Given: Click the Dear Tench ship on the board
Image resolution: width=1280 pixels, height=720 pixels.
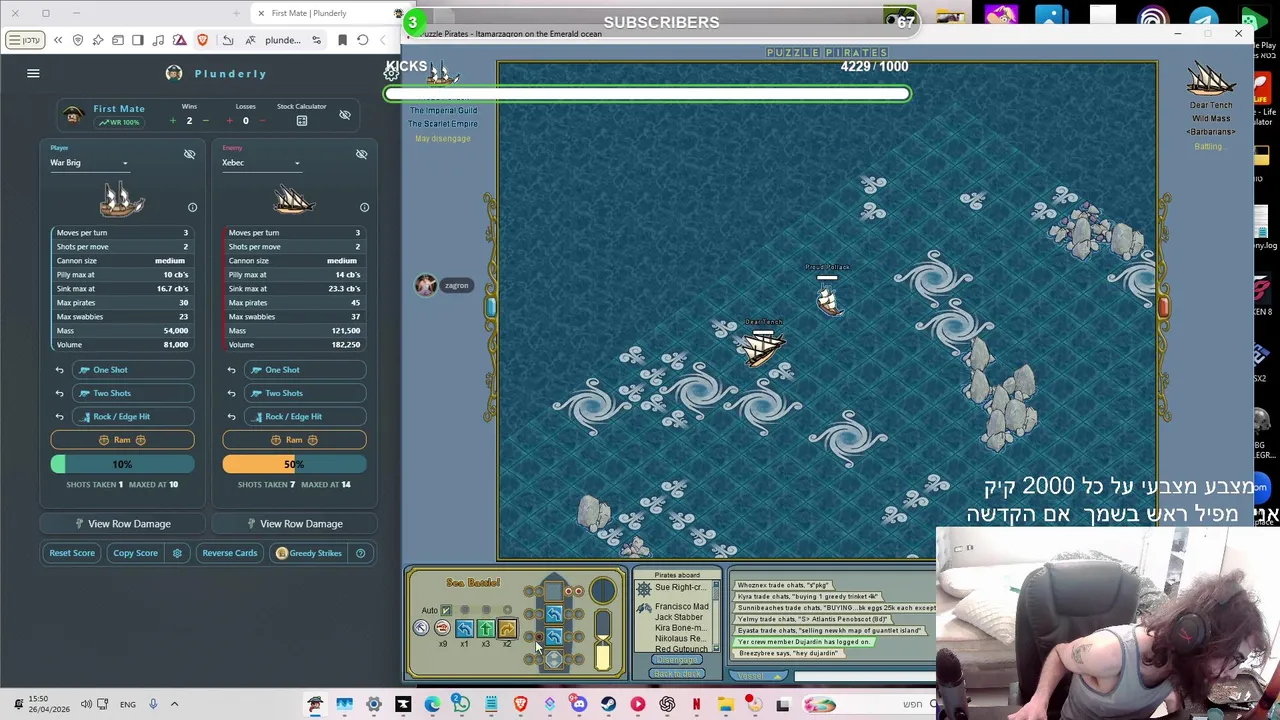Looking at the screenshot, I should (762, 347).
